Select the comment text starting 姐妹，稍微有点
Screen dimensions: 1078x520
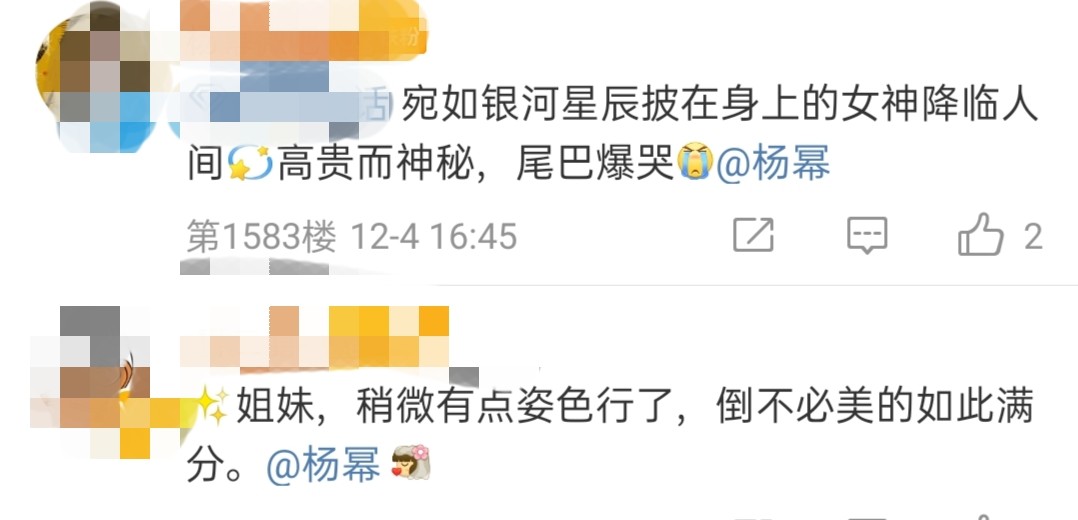[x=610, y=435]
